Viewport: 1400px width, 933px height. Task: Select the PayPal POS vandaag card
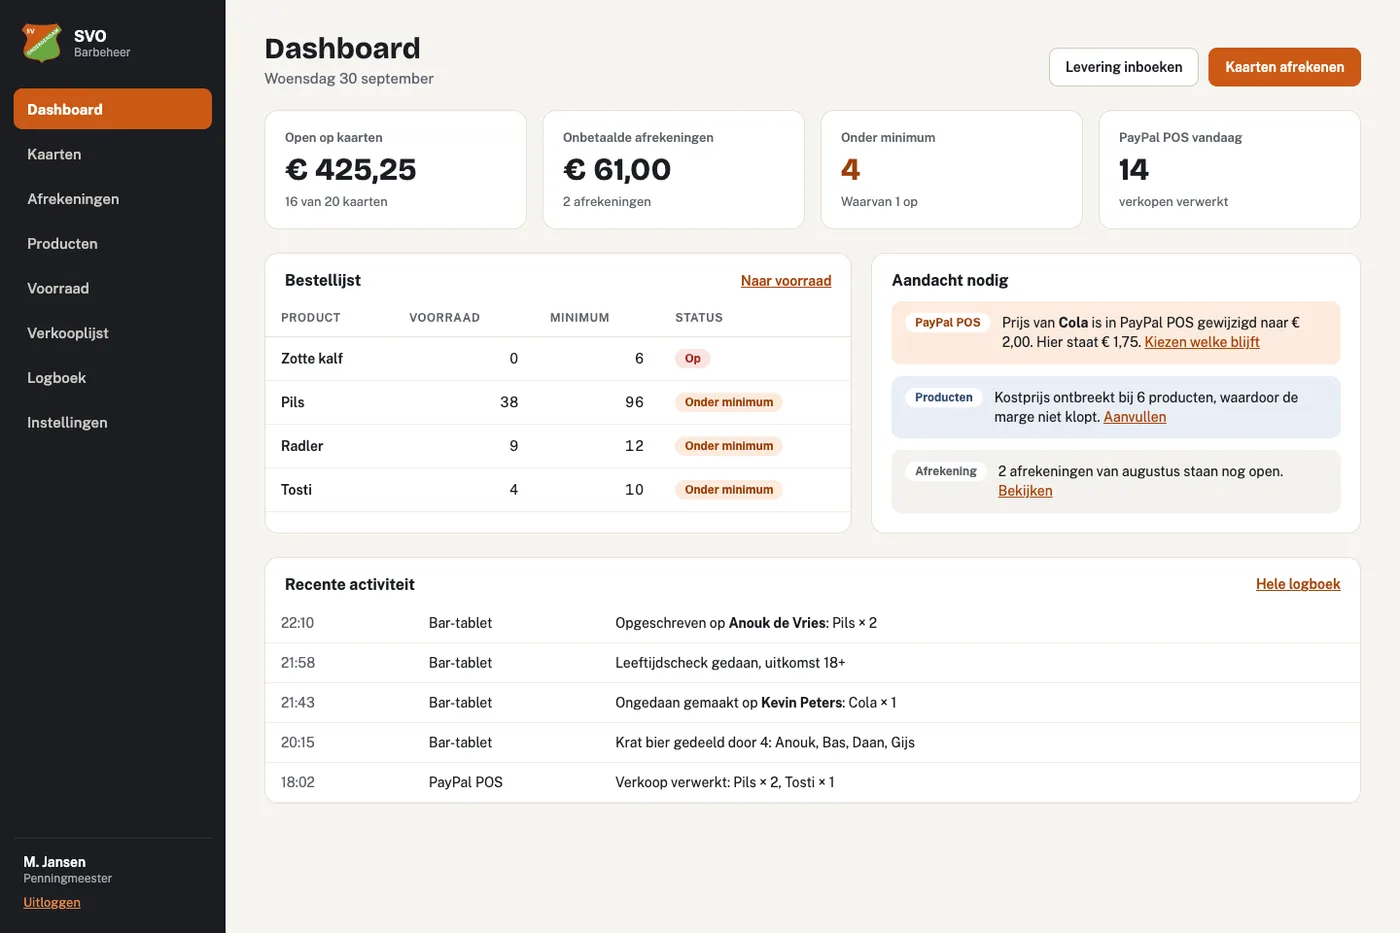point(1230,170)
